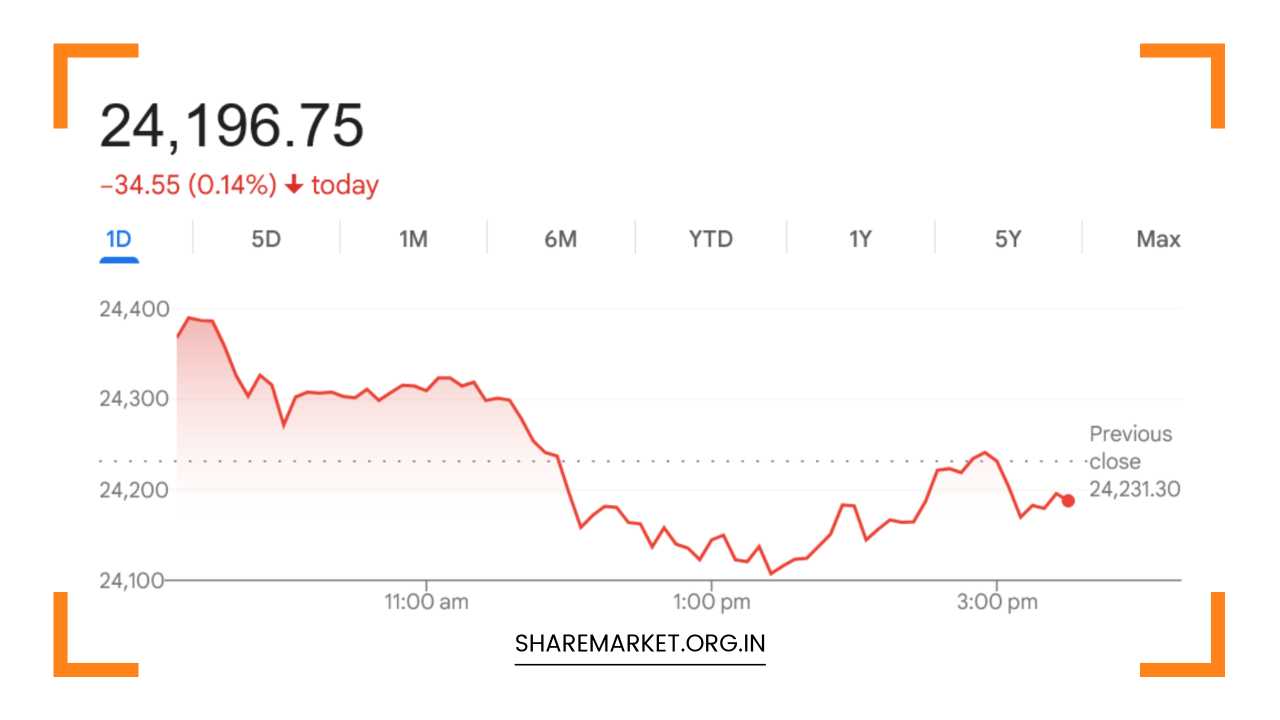View the YTD performance chart

coord(709,239)
